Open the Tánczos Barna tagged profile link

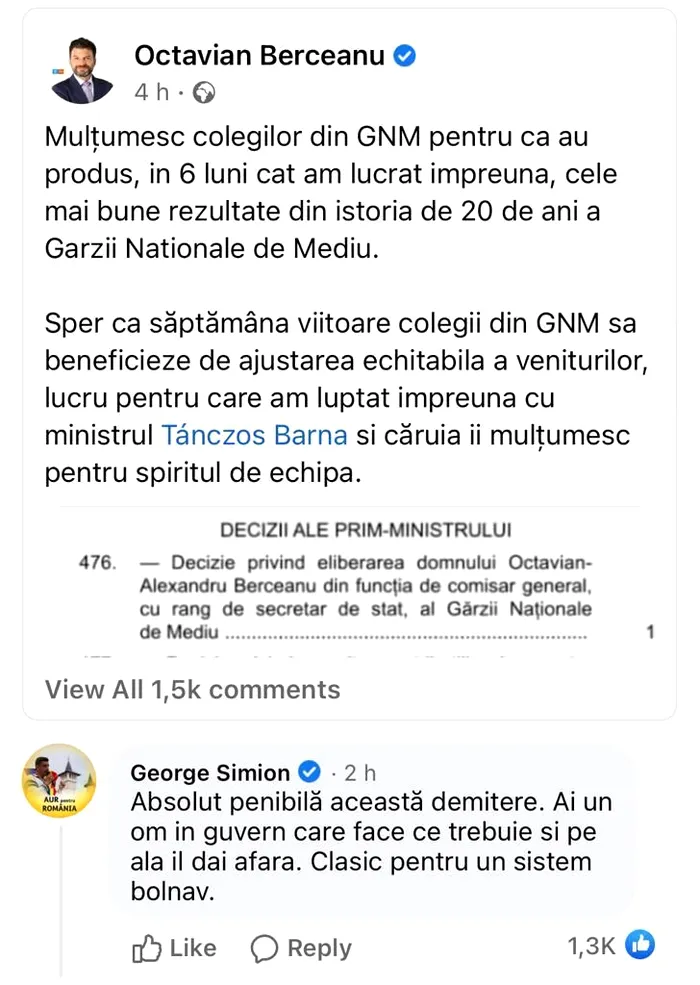(254, 435)
